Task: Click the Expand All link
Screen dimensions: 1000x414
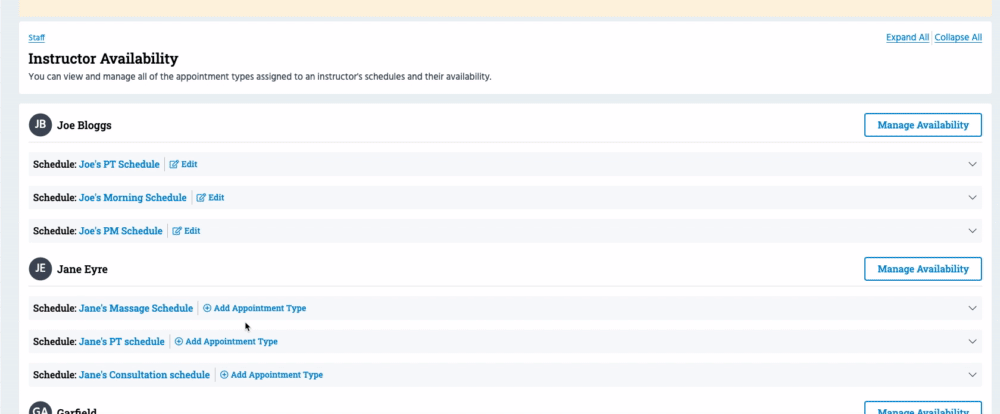Action: pos(908,38)
